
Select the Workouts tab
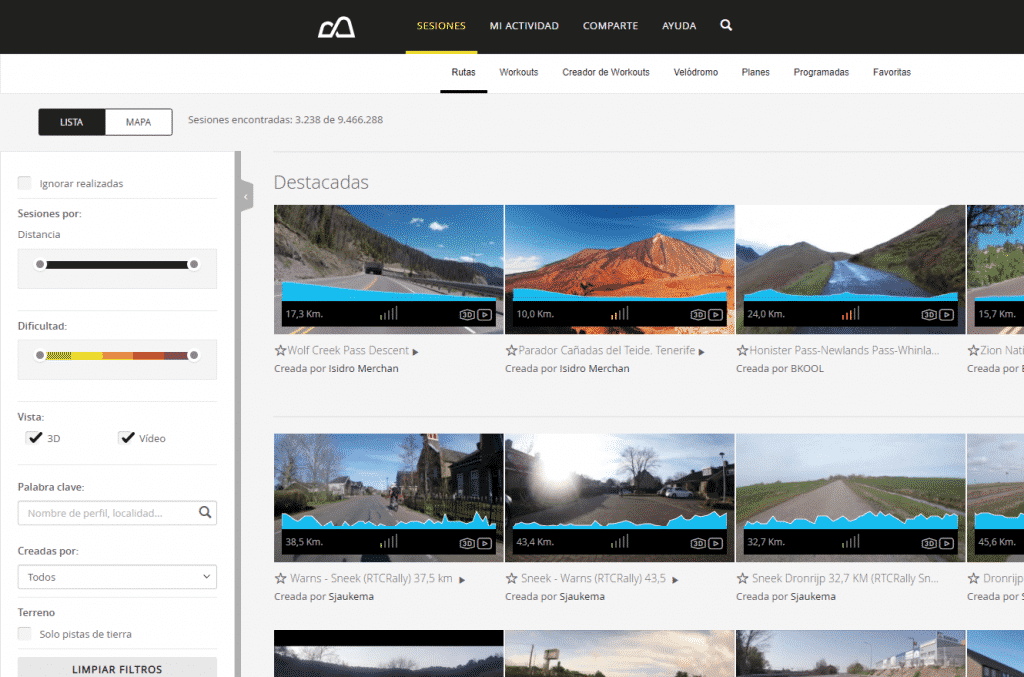519,72
